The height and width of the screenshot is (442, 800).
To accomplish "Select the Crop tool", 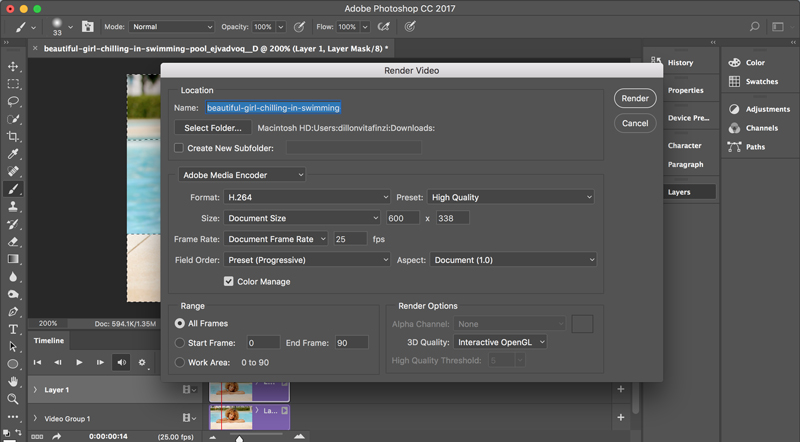I will coord(13,136).
